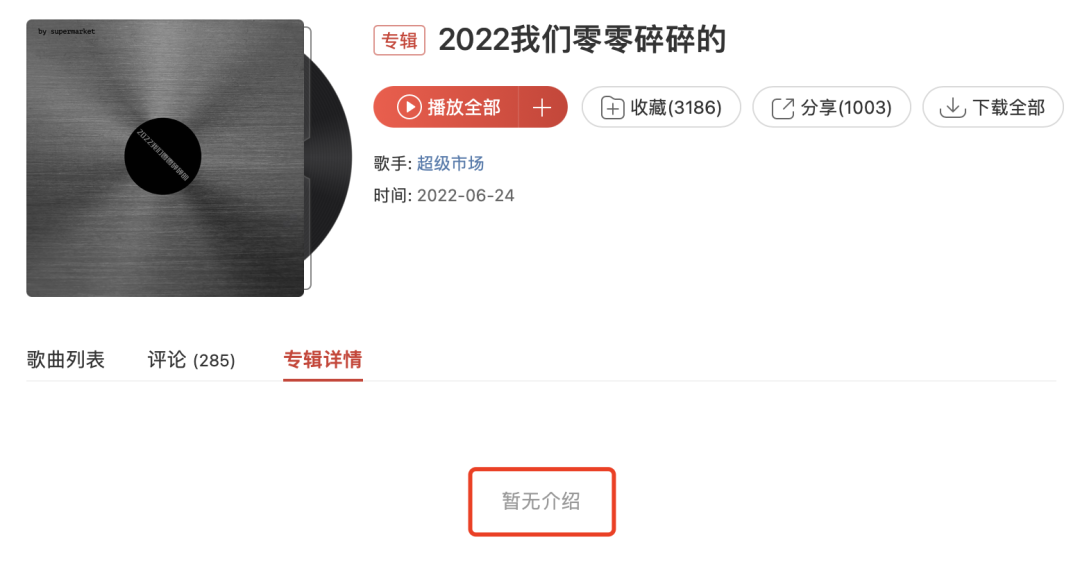The image size is (1080, 562).
Task: Open artist page 超级市场
Action: (x=450, y=163)
